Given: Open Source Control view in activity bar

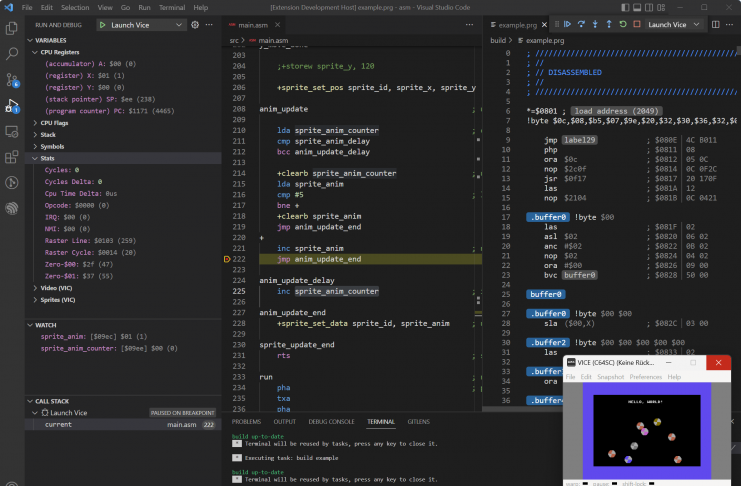Looking at the screenshot, I should [x=12, y=80].
